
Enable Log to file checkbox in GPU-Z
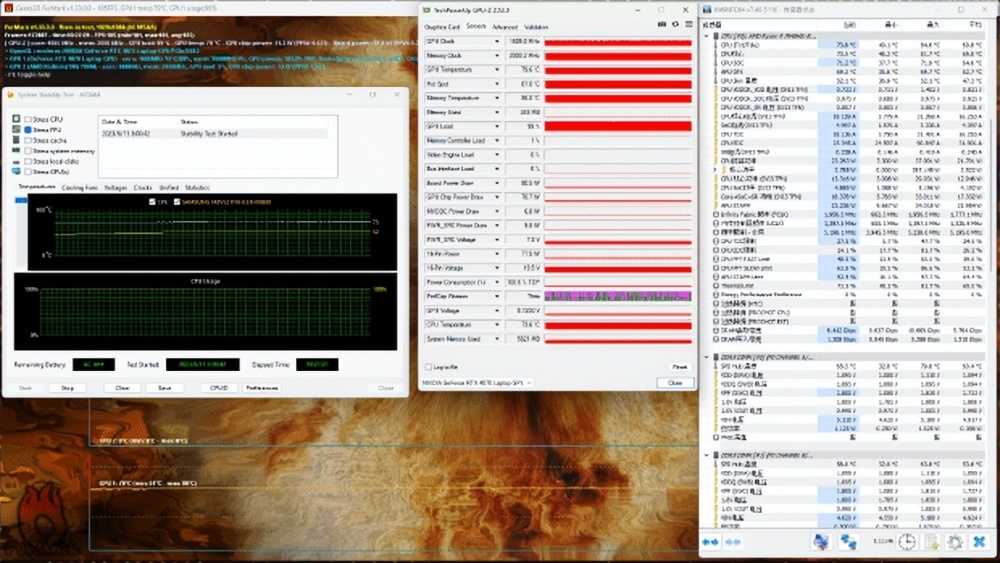click(428, 367)
